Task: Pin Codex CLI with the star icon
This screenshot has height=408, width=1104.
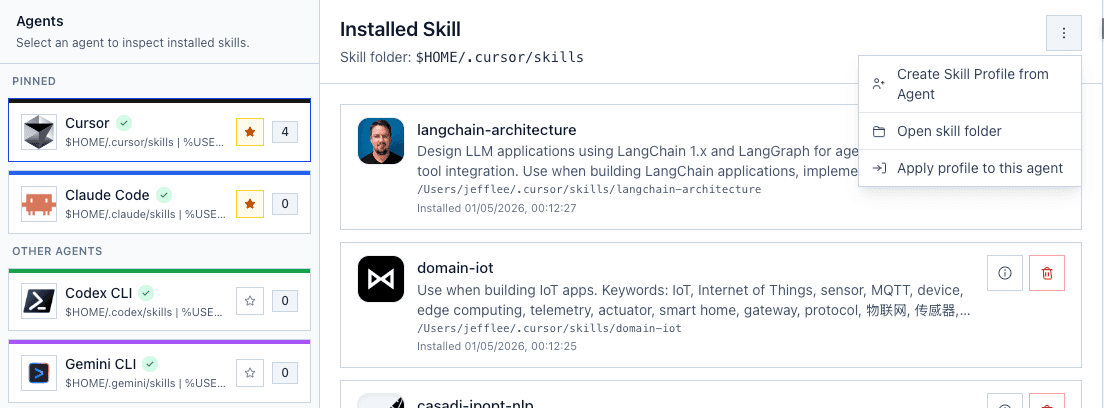Action: [x=249, y=301]
